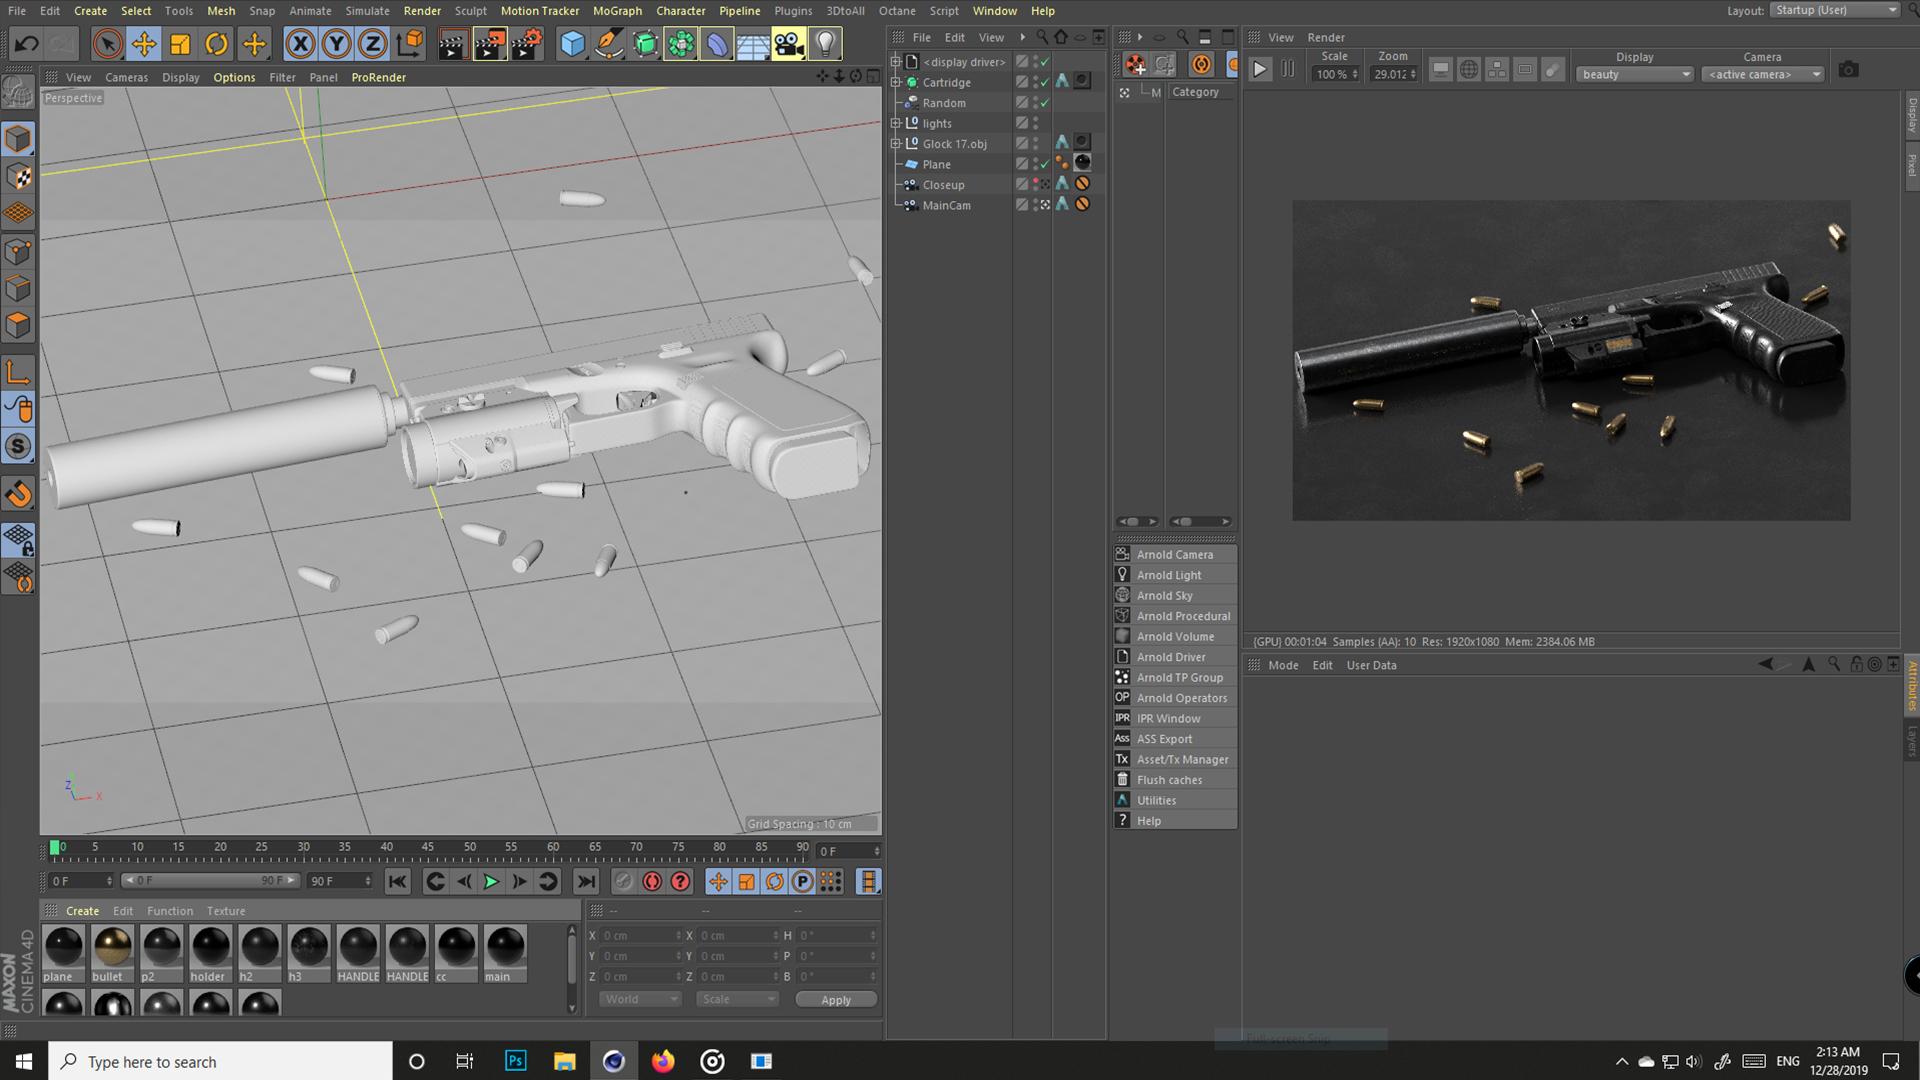Expand the Cartridge object tree
The width and height of the screenshot is (1920, 1080).
896,82
